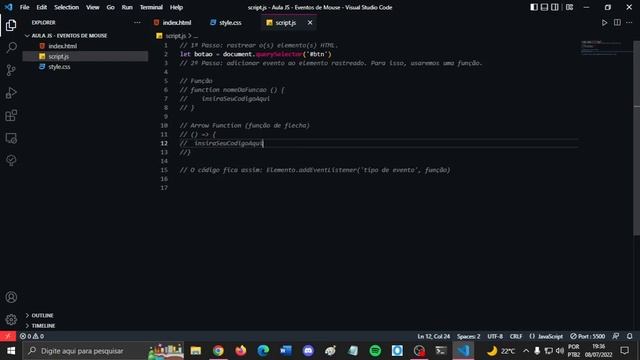Toggle the primary side bar layout icon
640x360 pixels.
534,7
